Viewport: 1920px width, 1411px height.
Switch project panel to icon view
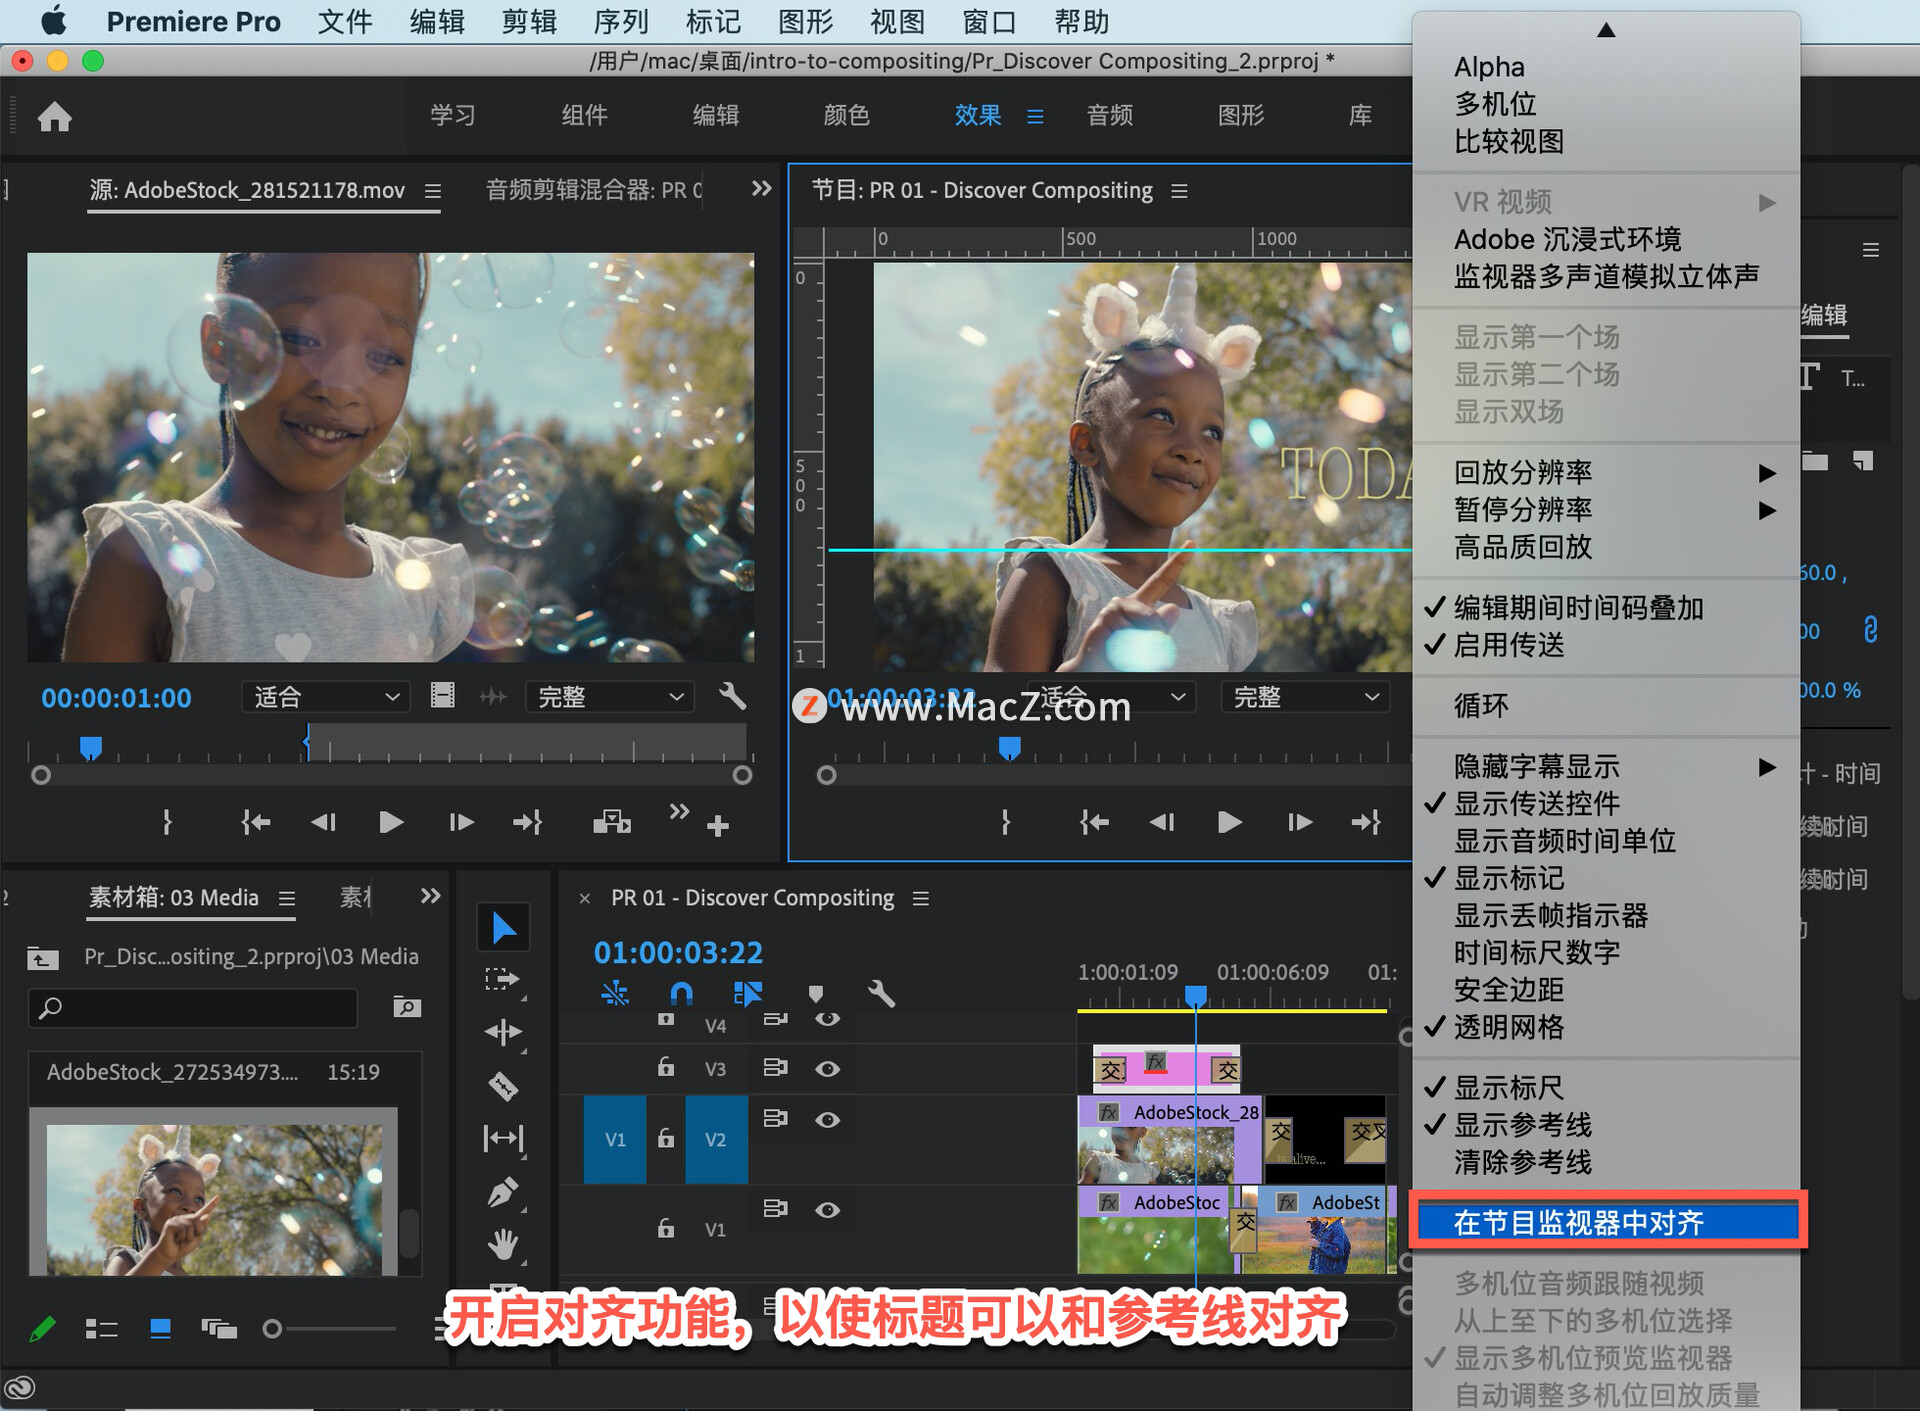coord(160,1329)
